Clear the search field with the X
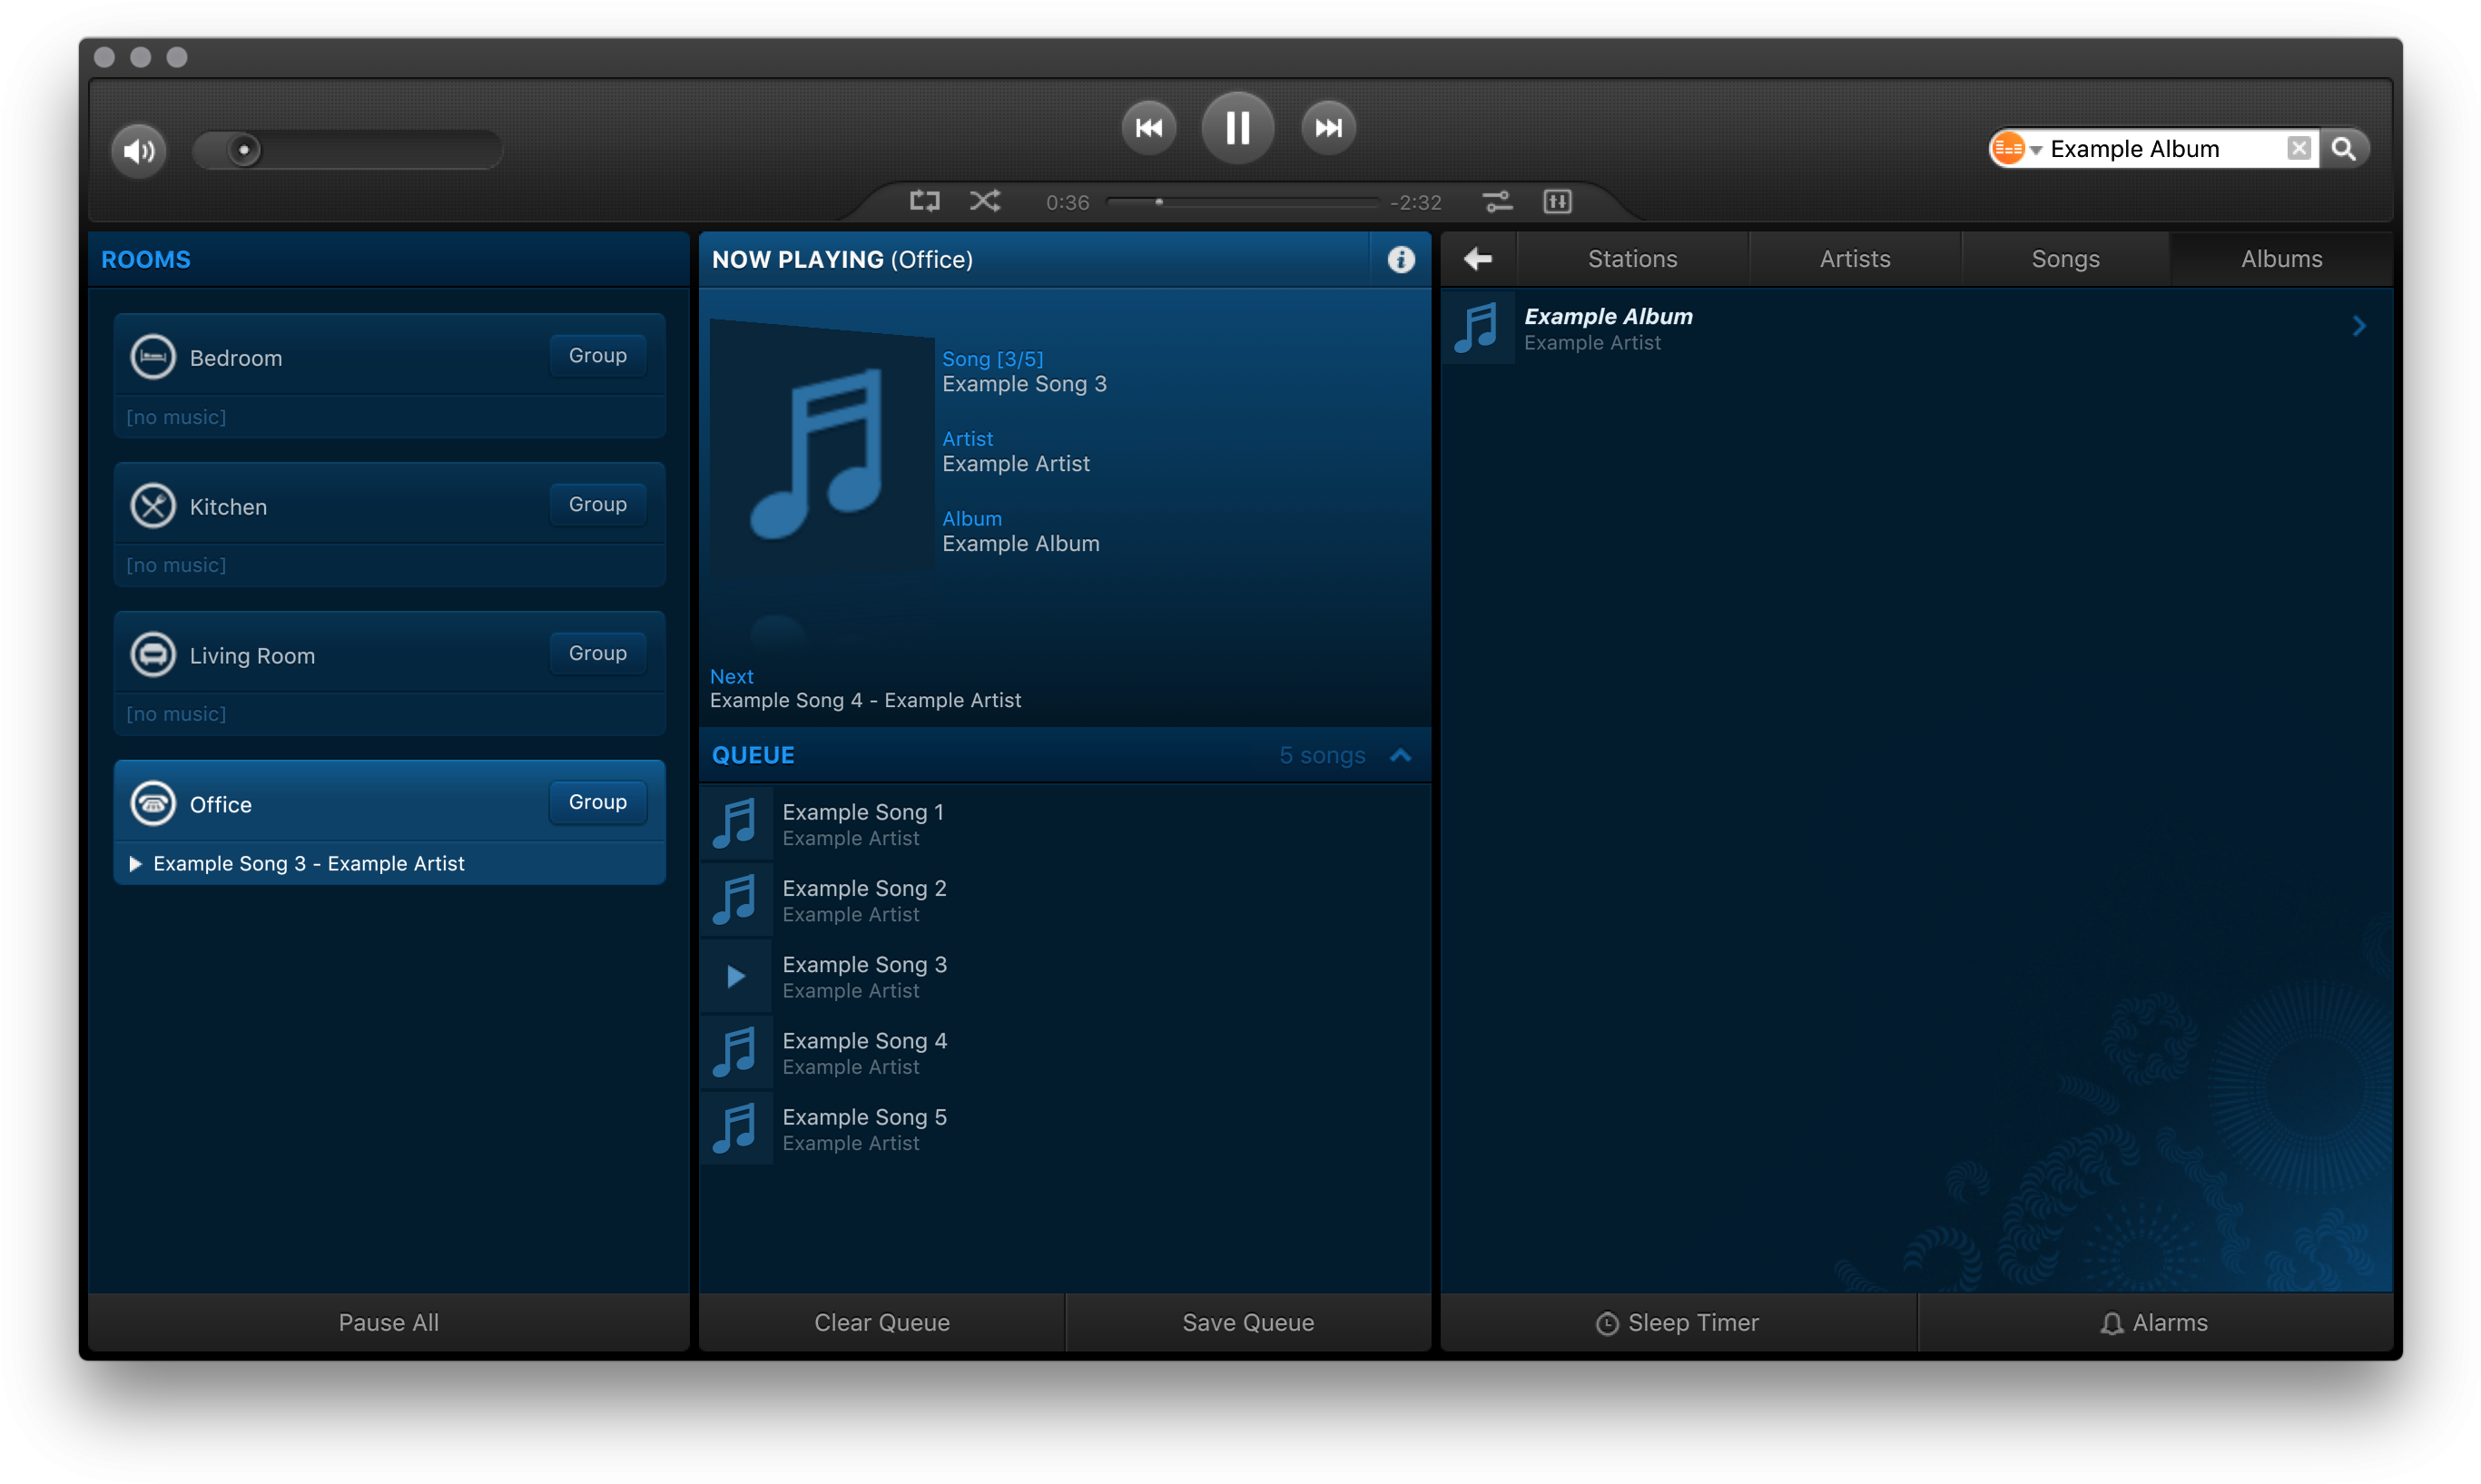This screenshot has width=2481, height=1484. [2300, 148]
